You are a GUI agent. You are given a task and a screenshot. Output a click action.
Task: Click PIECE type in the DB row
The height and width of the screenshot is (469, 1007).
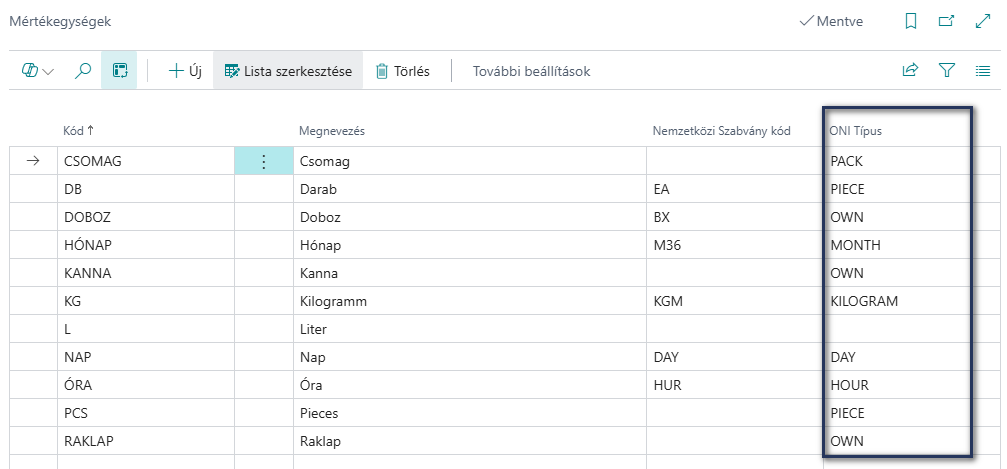[897, 190]
